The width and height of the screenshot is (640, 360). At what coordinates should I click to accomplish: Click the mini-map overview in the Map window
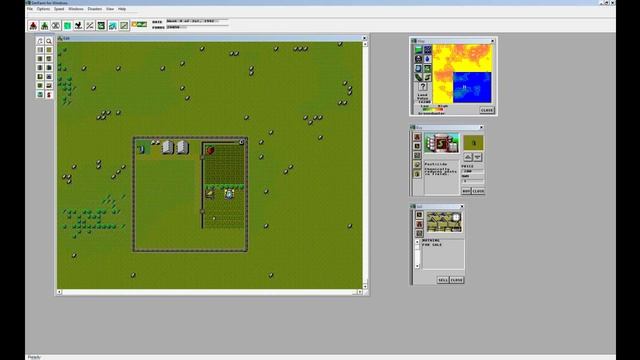tap(462, 74)
